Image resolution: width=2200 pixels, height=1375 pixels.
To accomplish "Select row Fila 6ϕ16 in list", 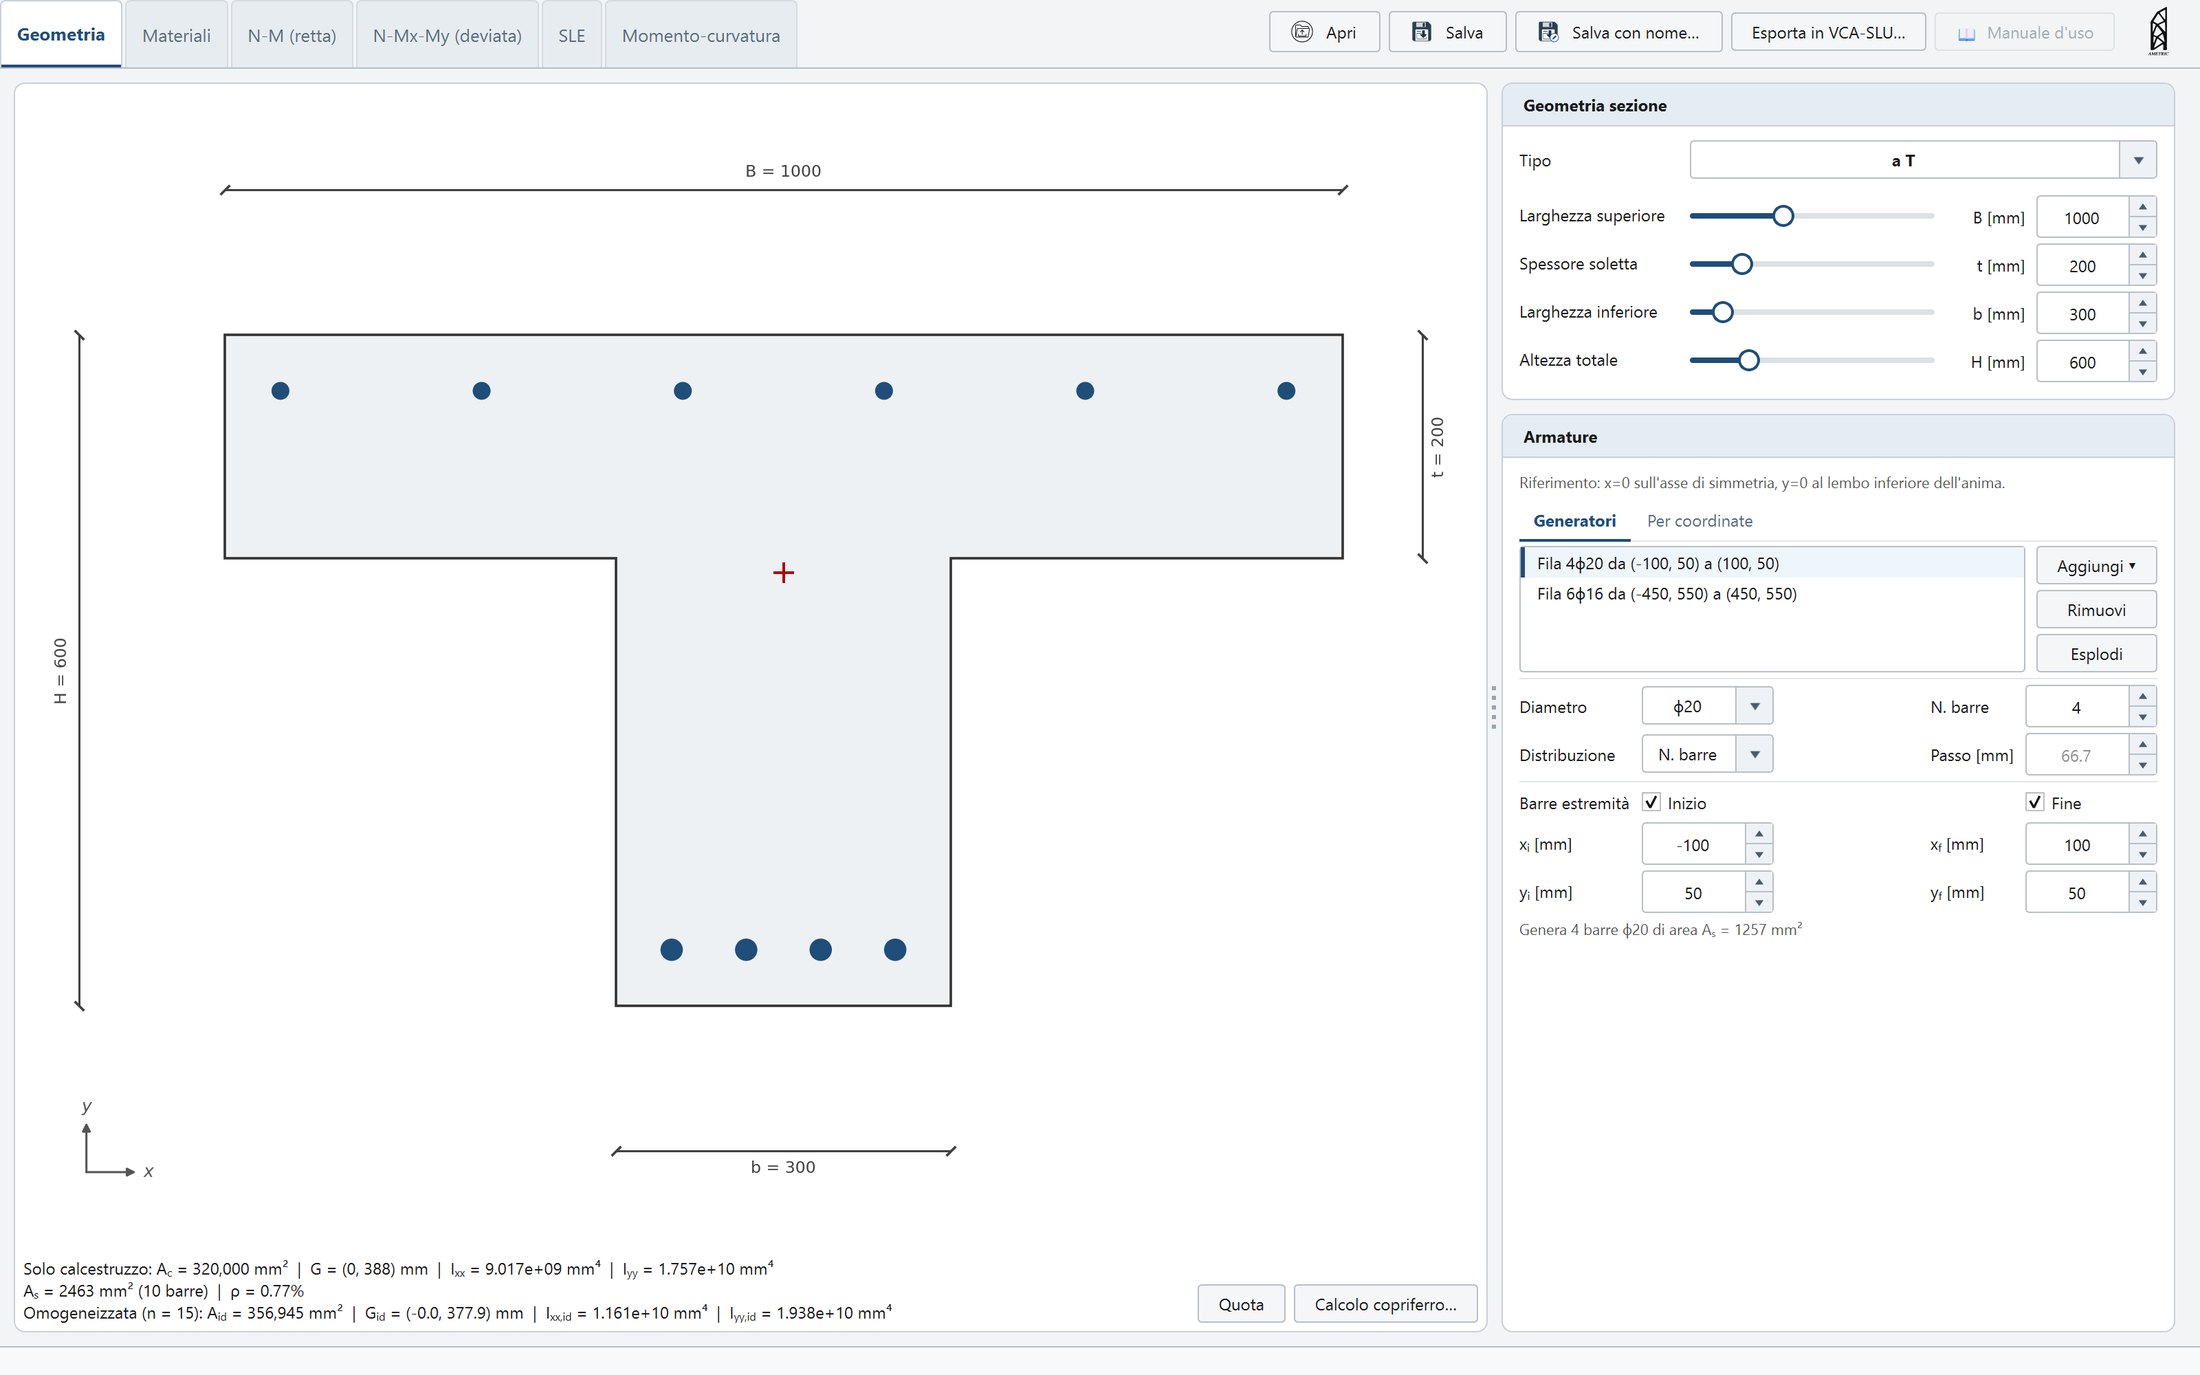I will tap(1771, 594).
